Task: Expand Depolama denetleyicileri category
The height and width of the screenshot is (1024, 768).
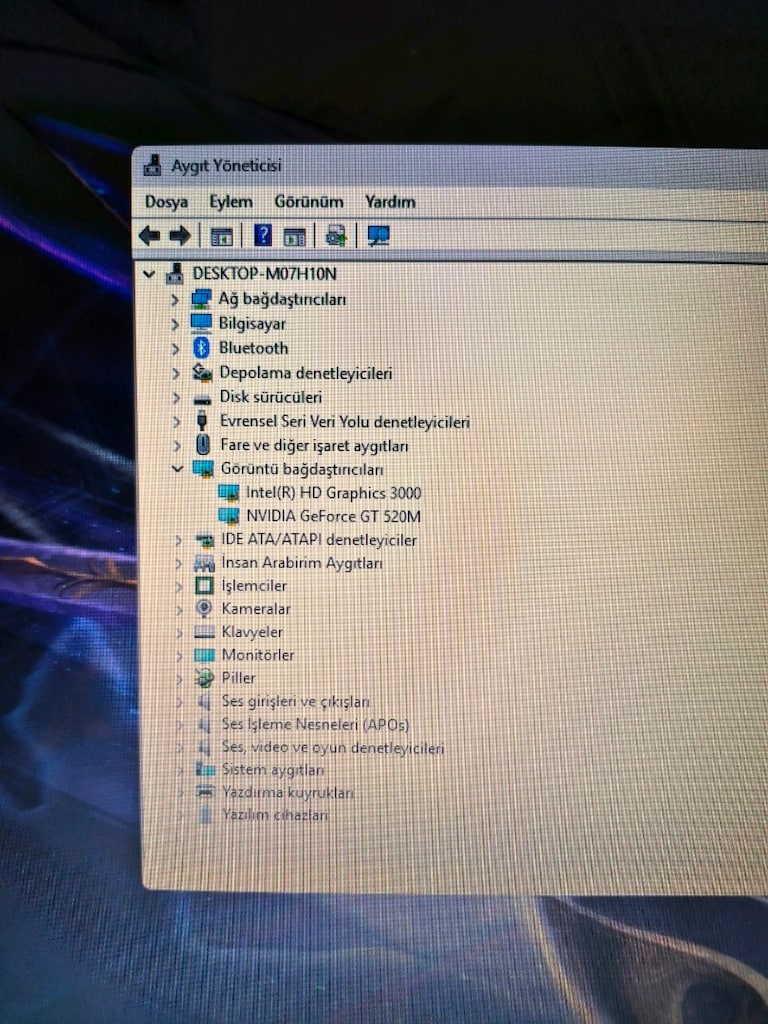Action: [x=175, y=374]
